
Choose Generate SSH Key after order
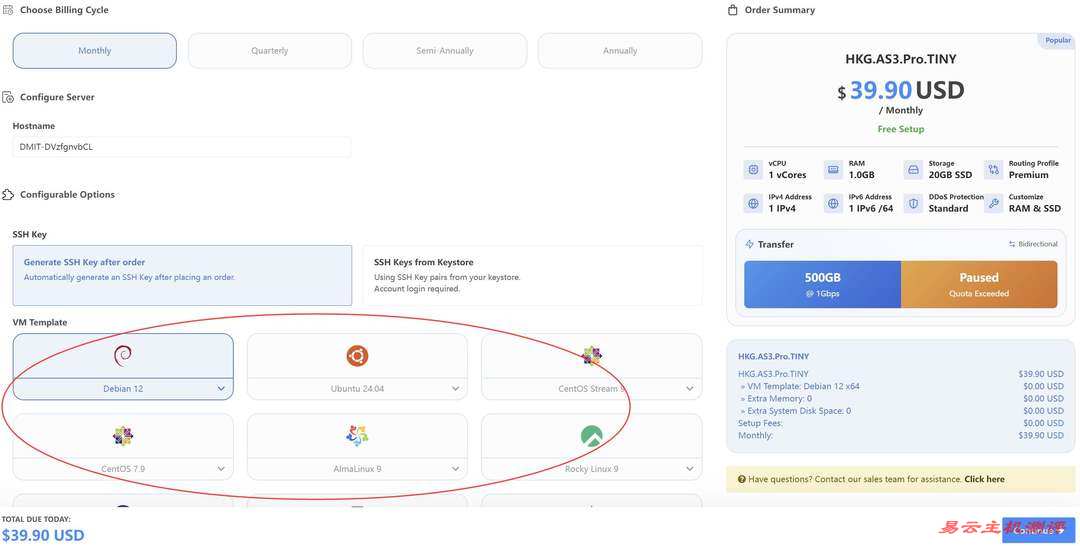pos(182,275)
